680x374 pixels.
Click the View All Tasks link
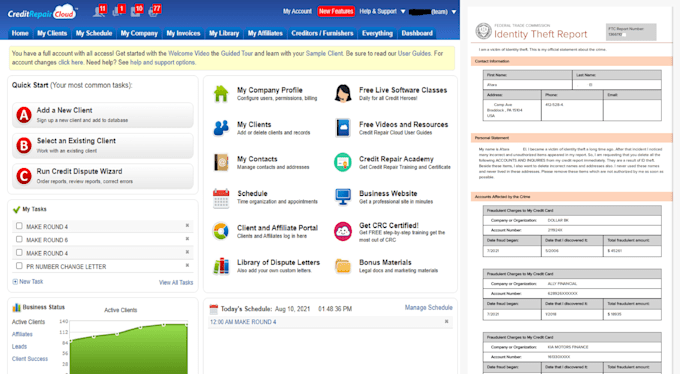[x=176, y=282]
